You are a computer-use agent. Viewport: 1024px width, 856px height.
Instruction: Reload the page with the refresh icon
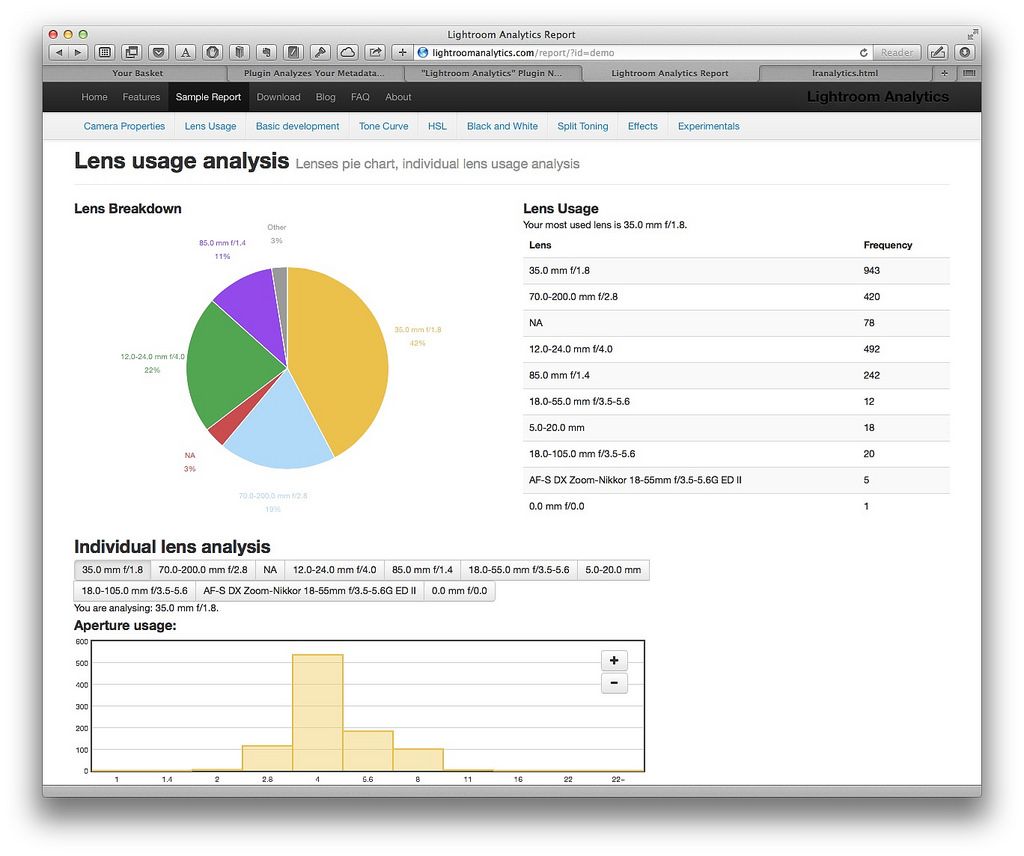[863, 52]
